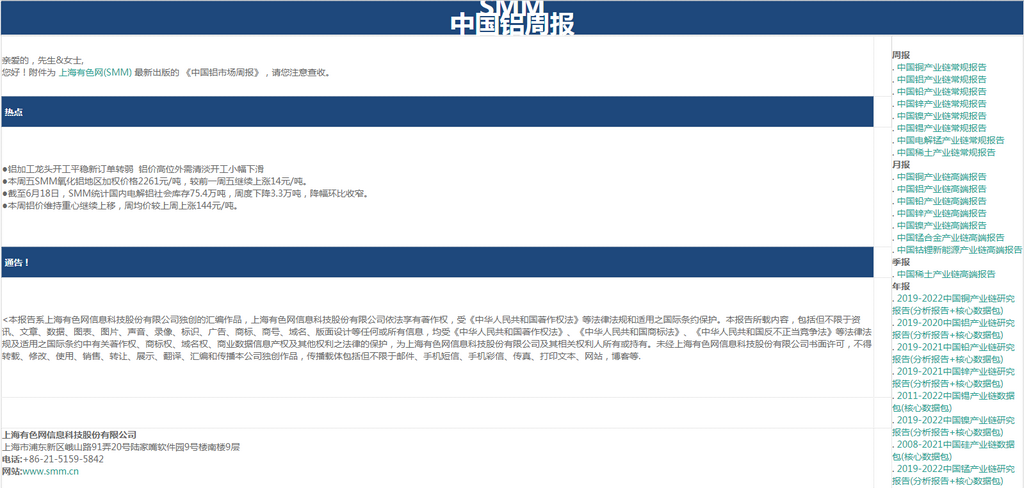Open 2019-2022中国铜产业链研究报告 annual link
The image size is (1024, 488).
953,304
